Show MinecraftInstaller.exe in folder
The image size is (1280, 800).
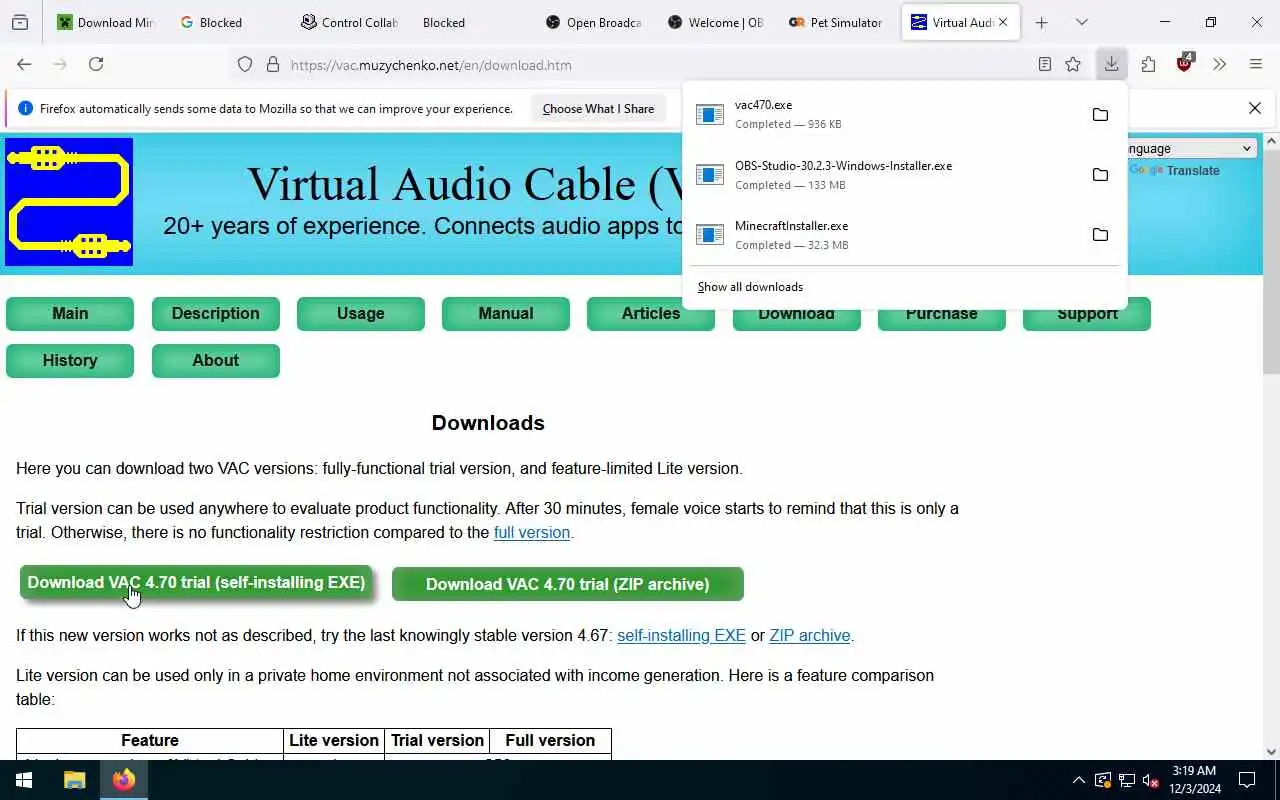coord(1100,235)
